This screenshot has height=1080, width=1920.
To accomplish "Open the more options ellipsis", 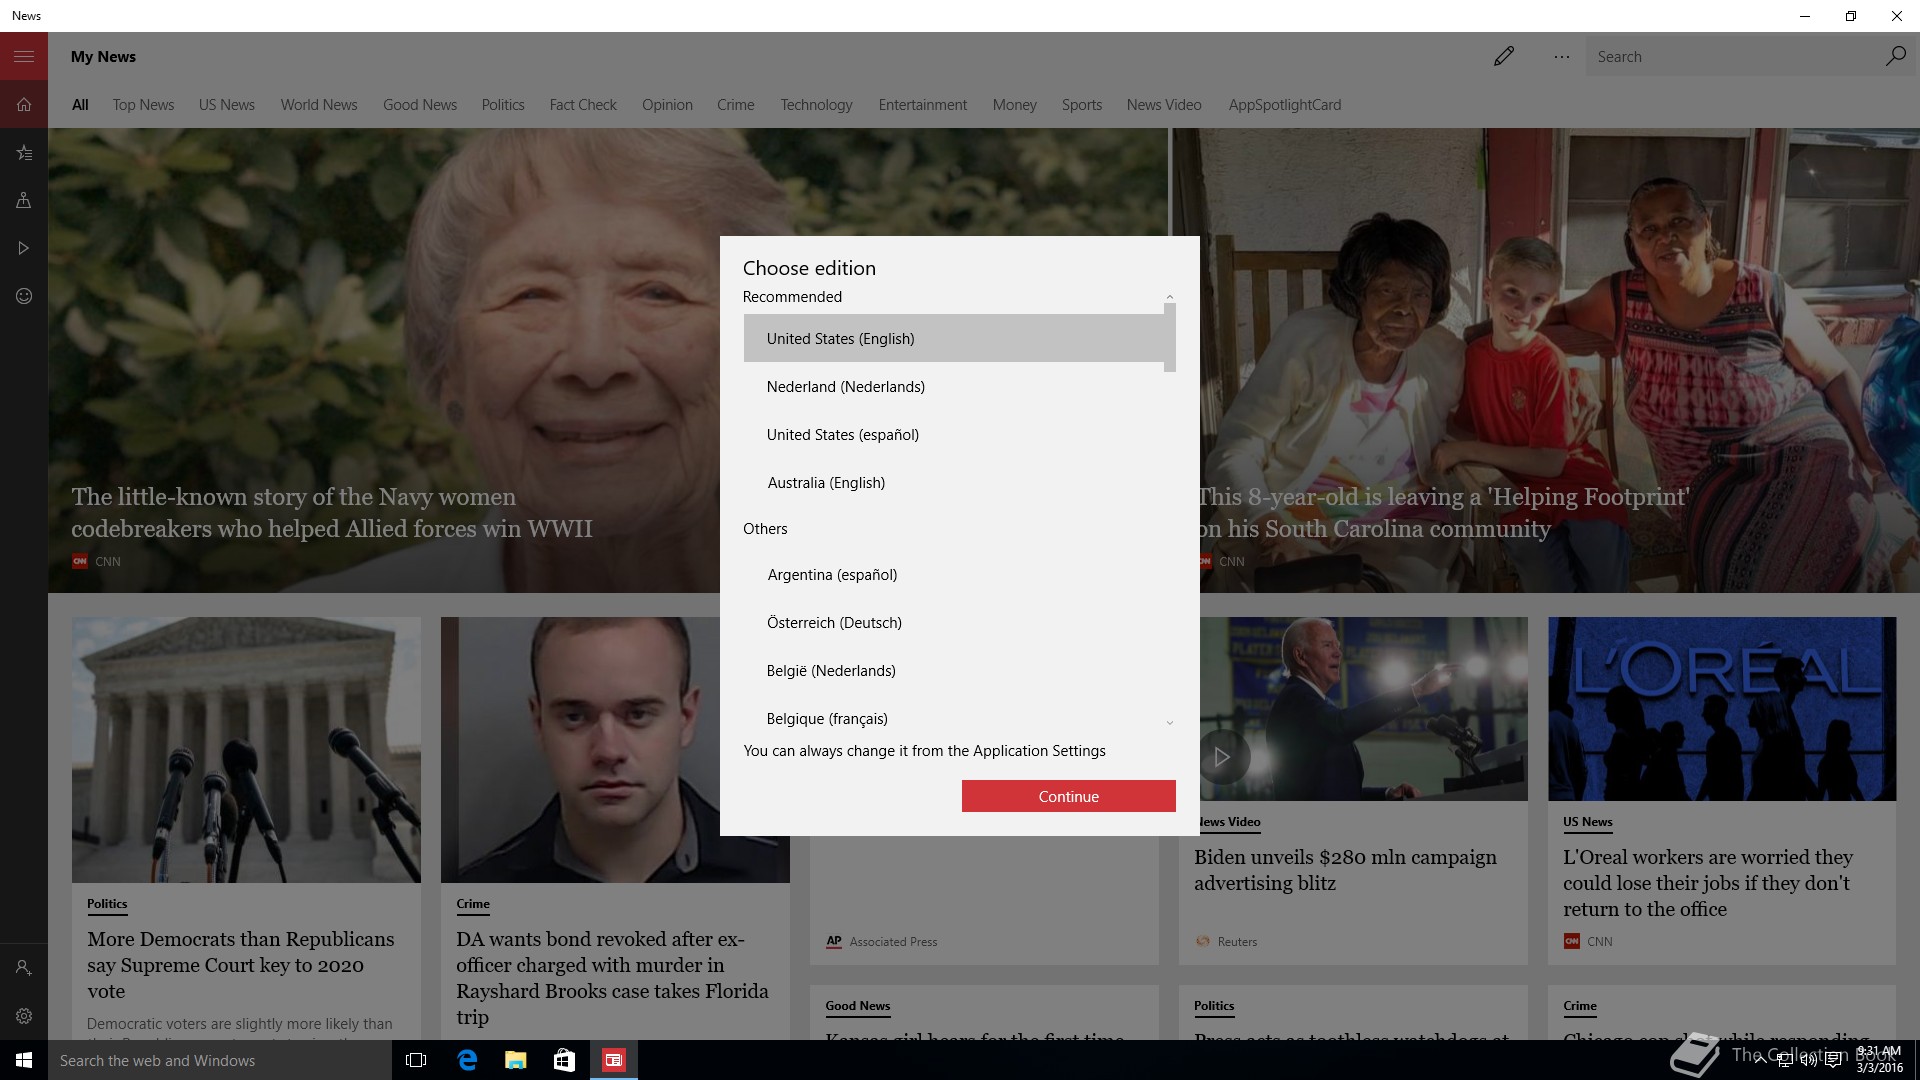I will pyautogui.click(x=1561, y=57).
